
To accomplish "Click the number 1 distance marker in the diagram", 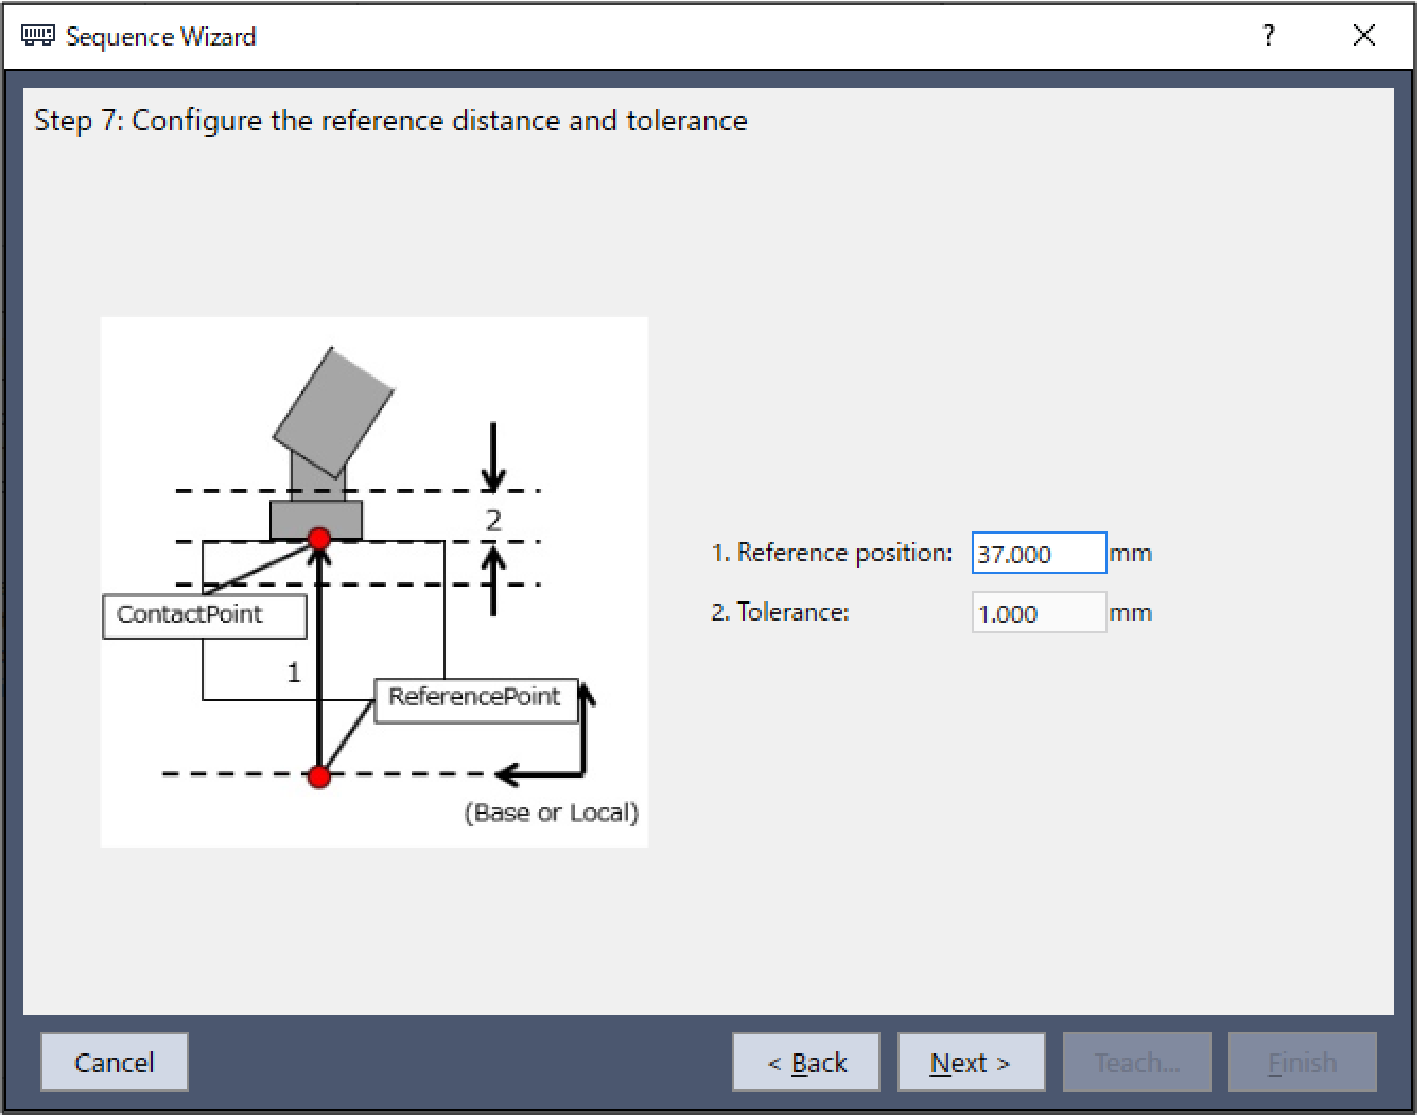I will (x=294, y=672).
